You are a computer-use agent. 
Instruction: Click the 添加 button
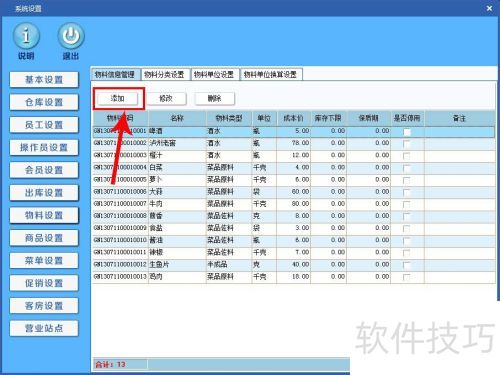117,98
